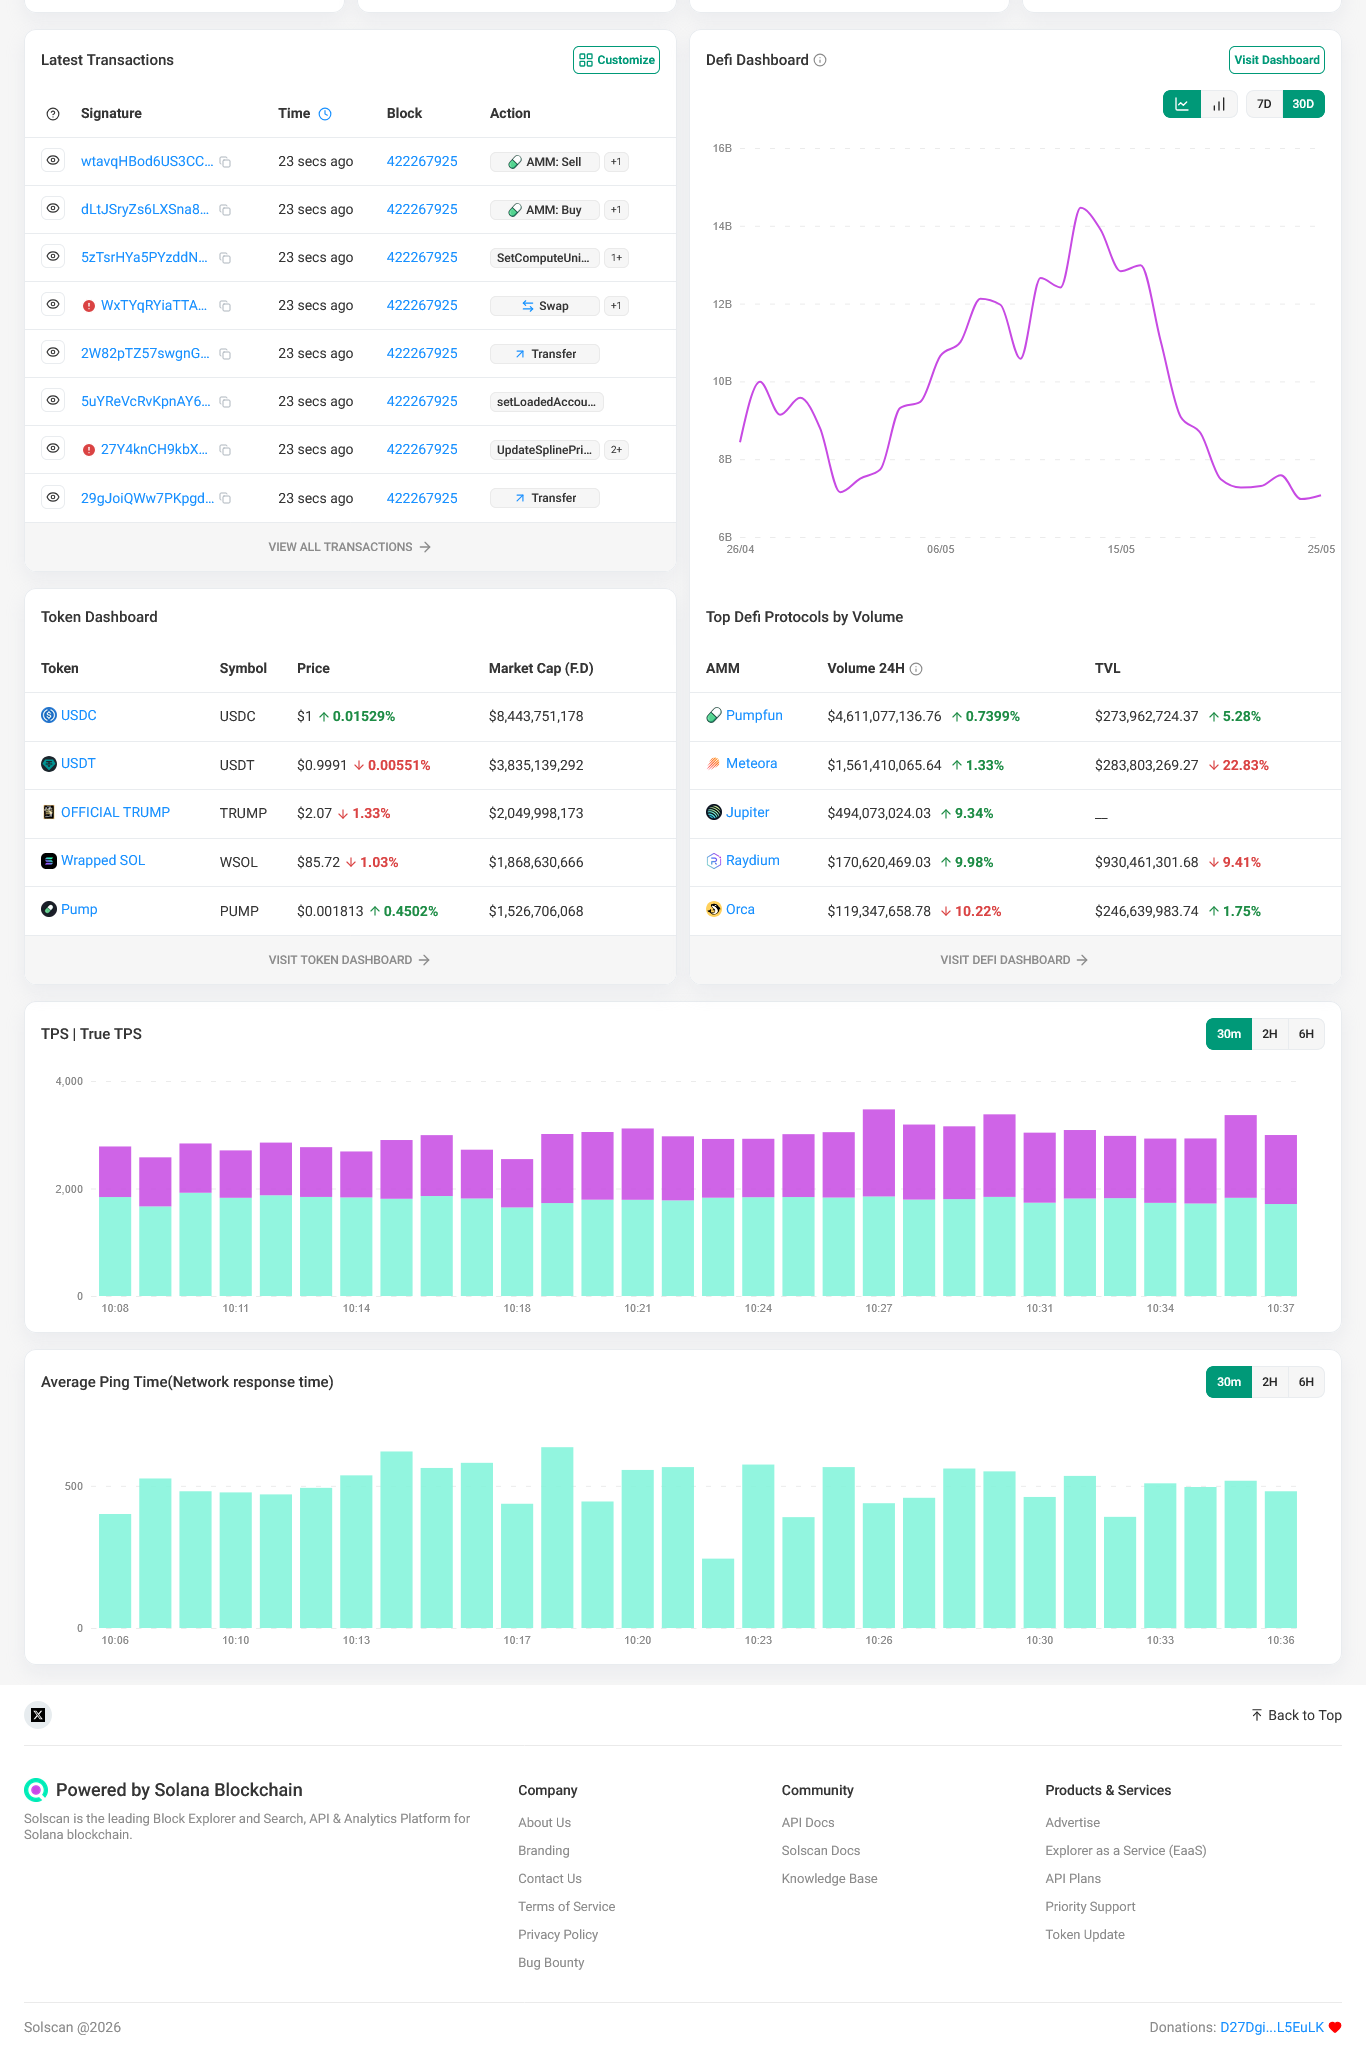Screen dimensions: 1366x2051
Task: Select 30m range for TPS chart
Action: coord(1229,1034)
